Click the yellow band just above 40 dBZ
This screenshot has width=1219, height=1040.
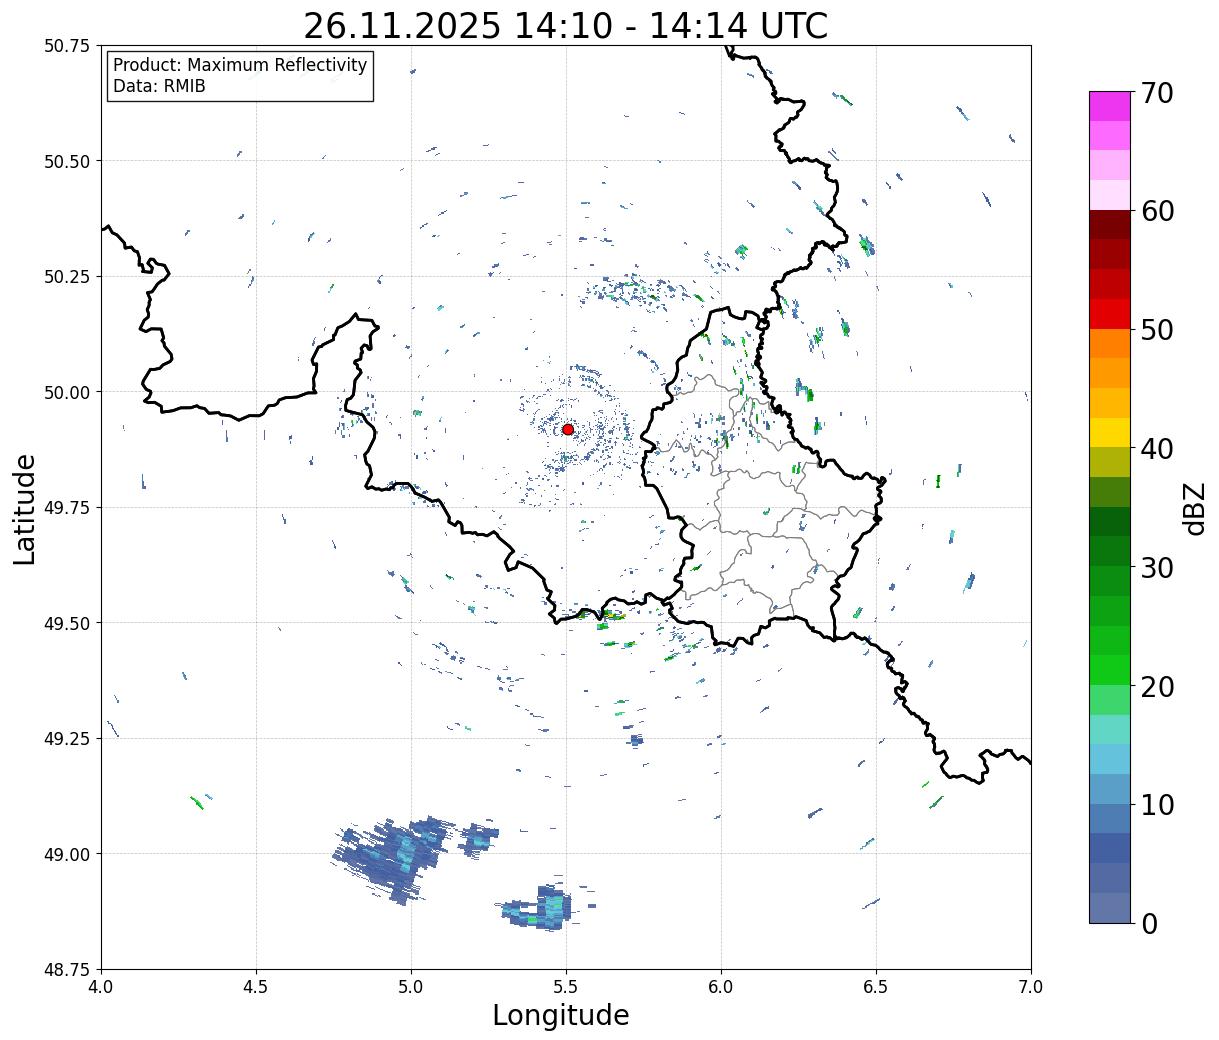coord(1110,432)
